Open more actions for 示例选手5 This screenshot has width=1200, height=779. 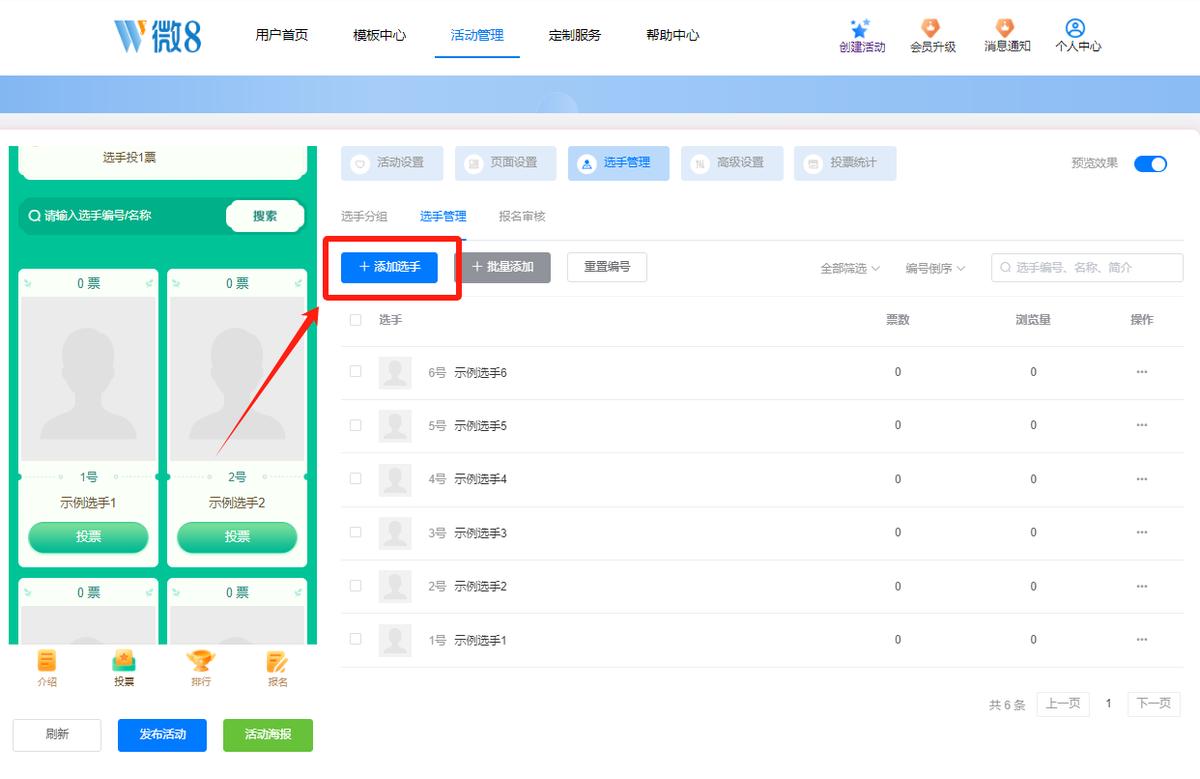pyautogui.click(x=1142, y=425)
